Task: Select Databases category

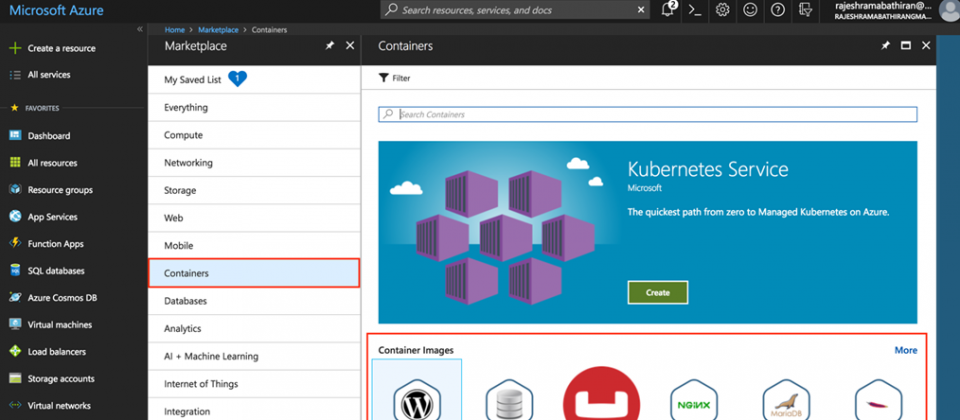Action: coord(253,301)
